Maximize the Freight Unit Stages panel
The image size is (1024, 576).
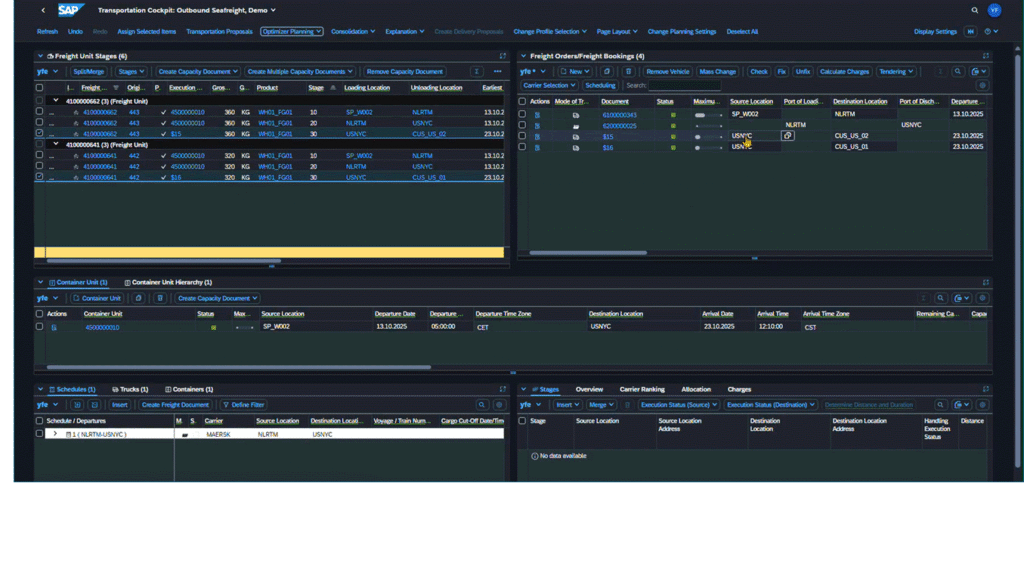pos(502,56)
